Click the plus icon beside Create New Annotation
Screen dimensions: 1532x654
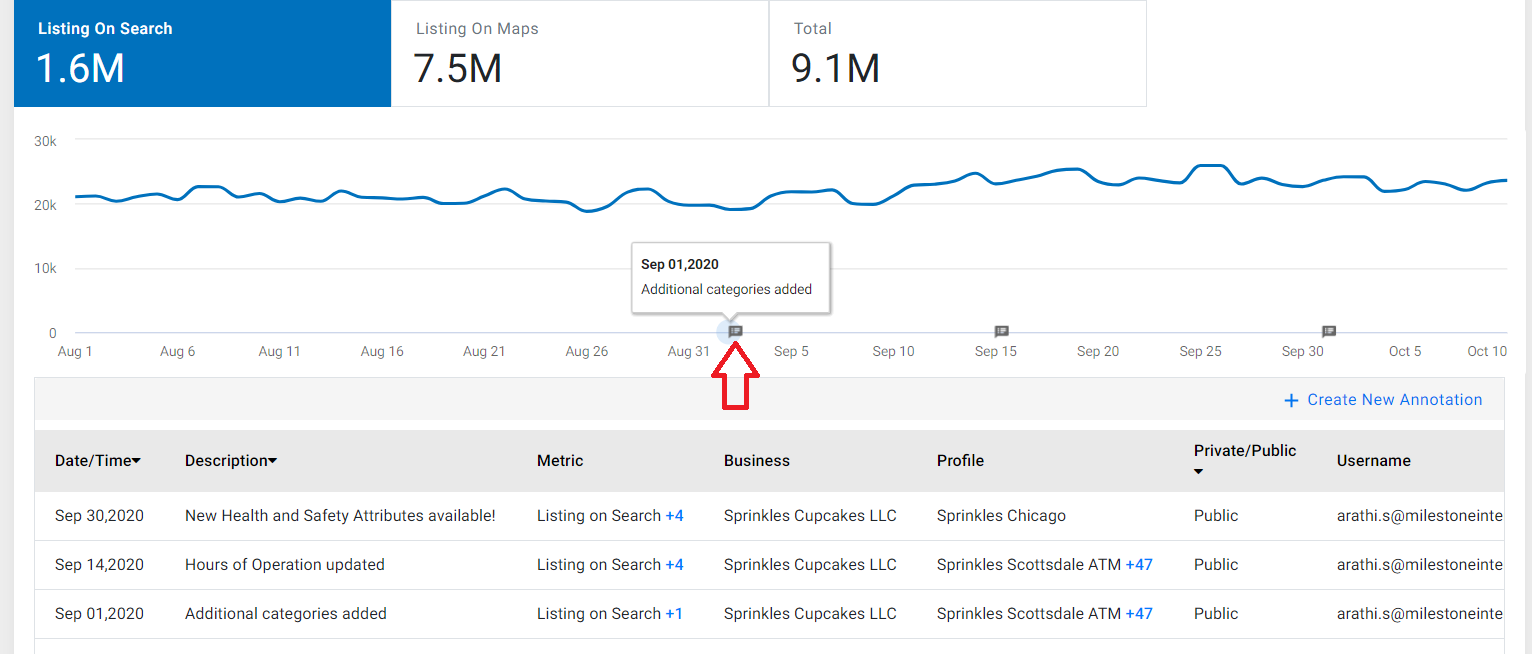(1291, 400)
